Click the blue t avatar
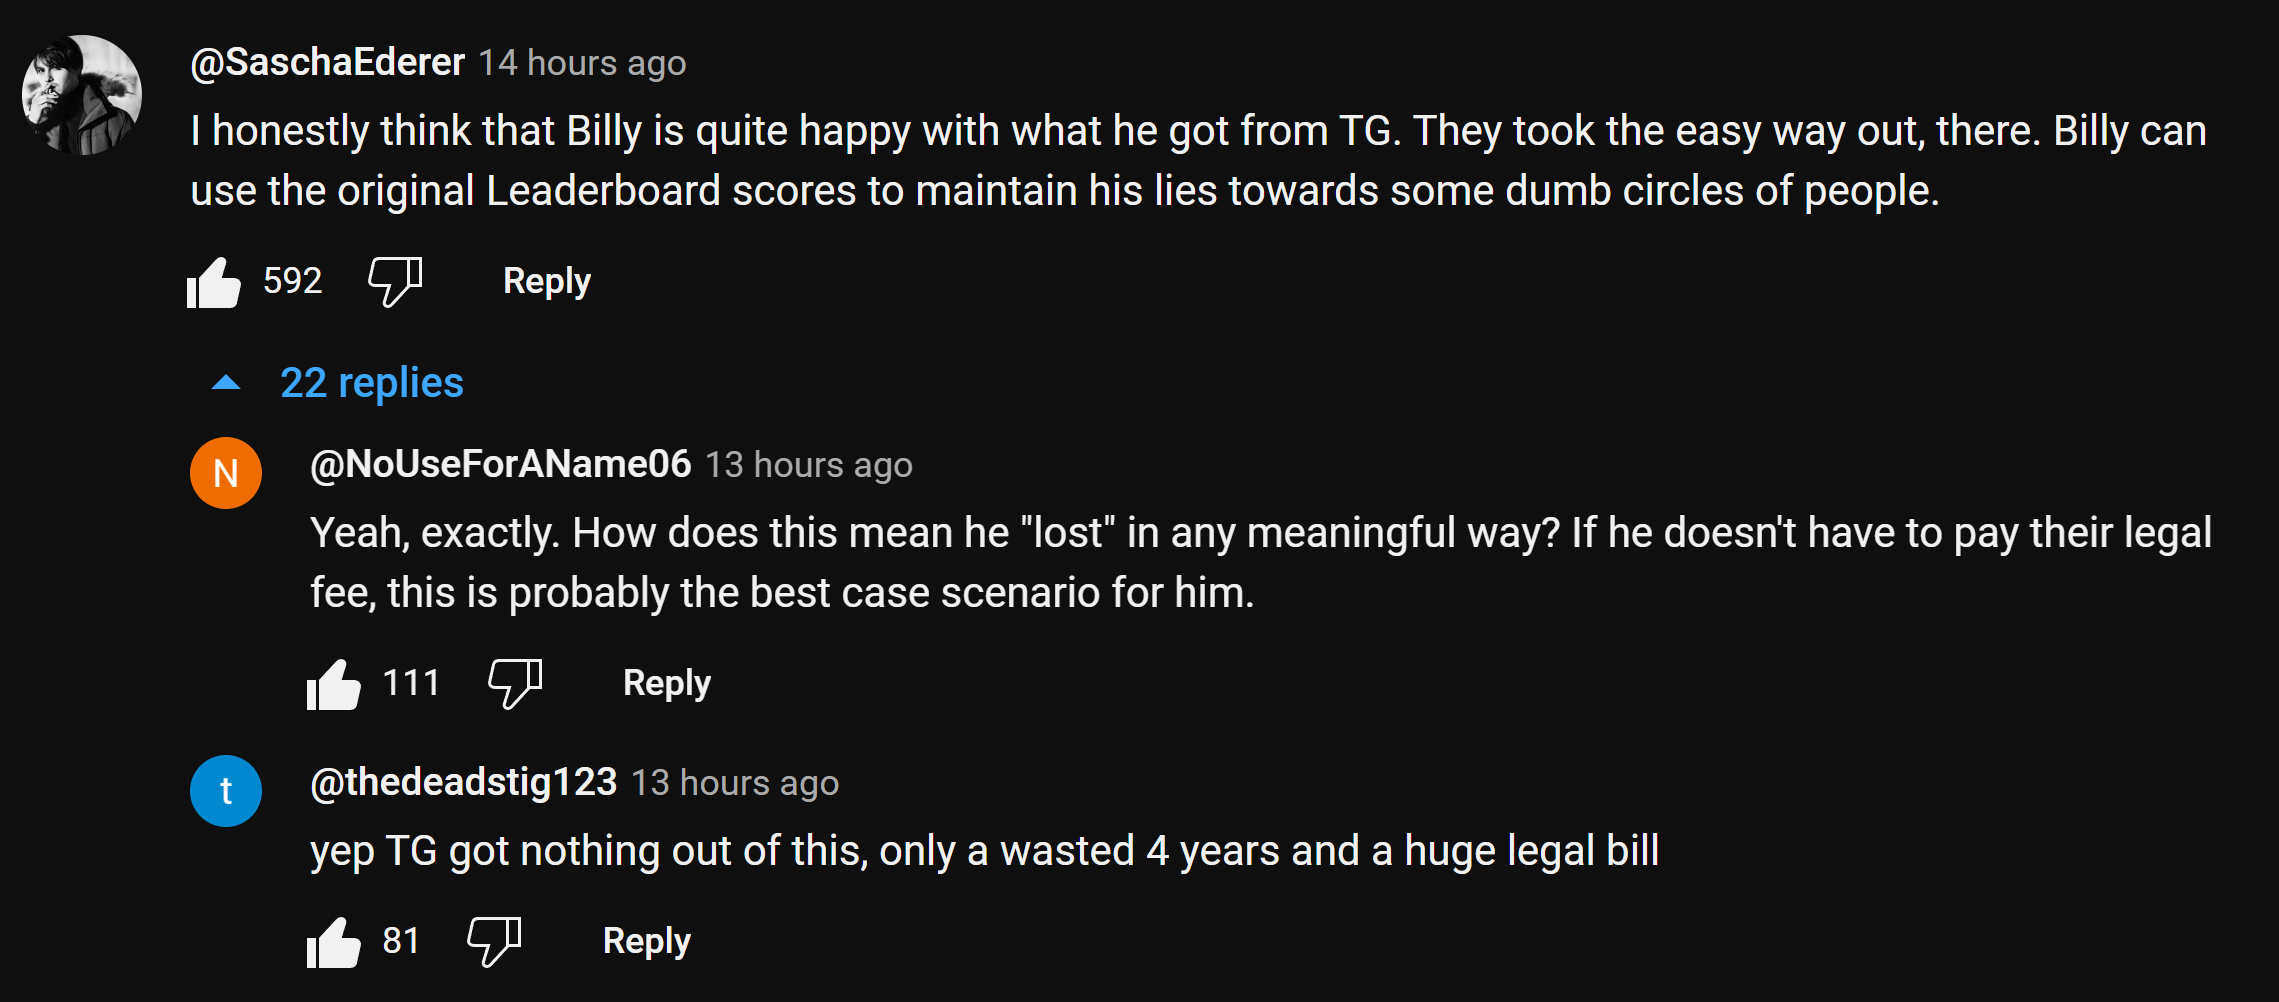Viewport: 2279px width, 1002px height. 226,791
